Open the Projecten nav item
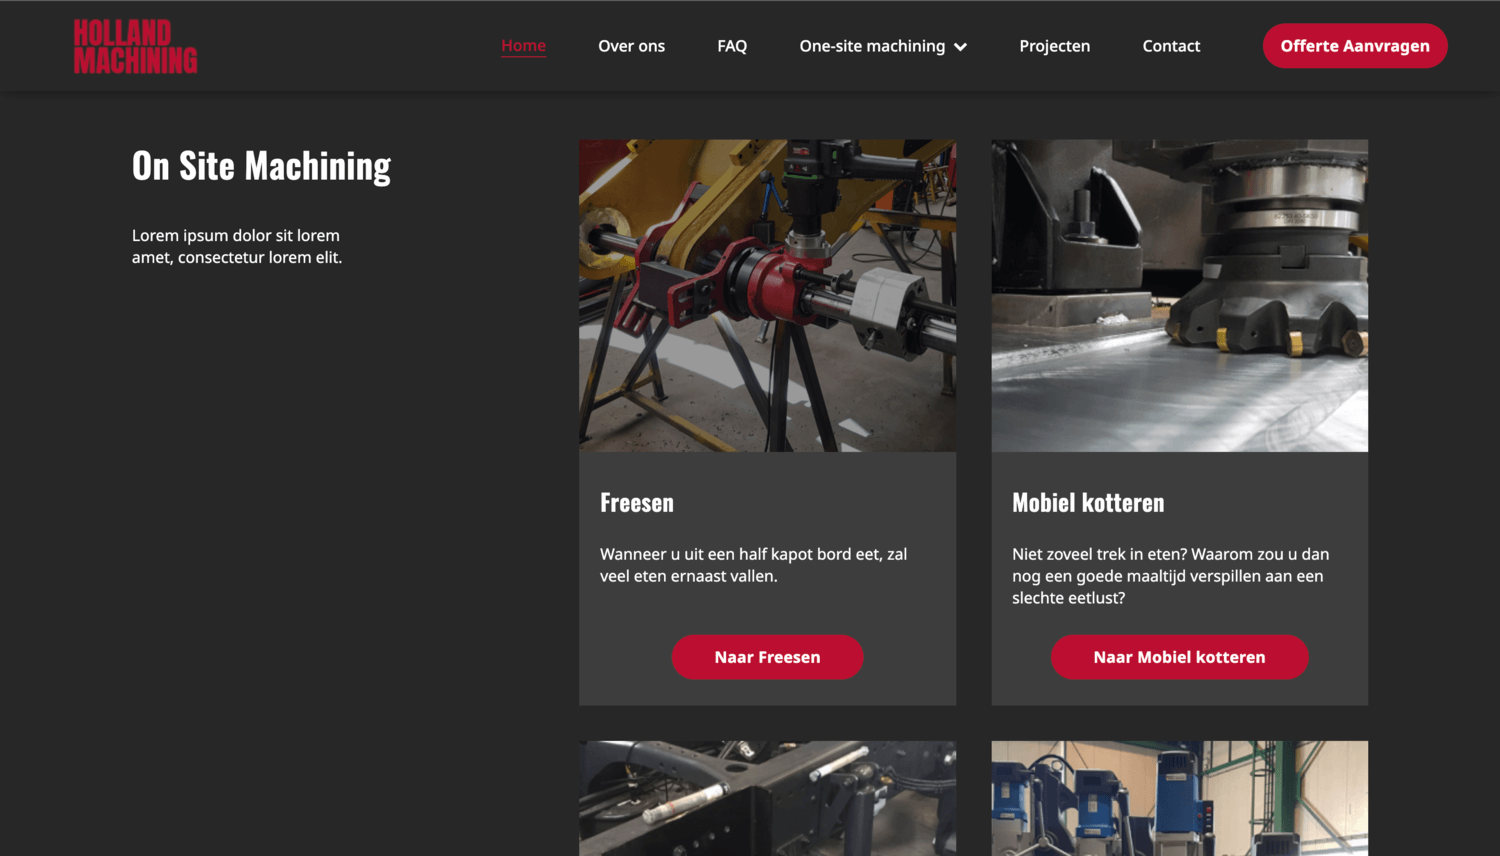This screenshot has width=1500, height=856. 1054,46
